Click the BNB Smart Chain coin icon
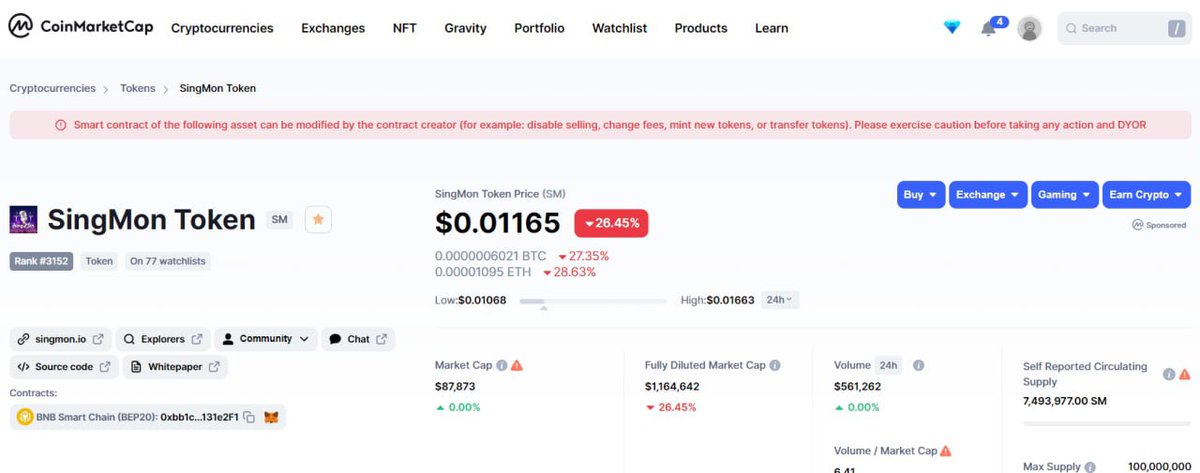 click(x=23, y=417)
